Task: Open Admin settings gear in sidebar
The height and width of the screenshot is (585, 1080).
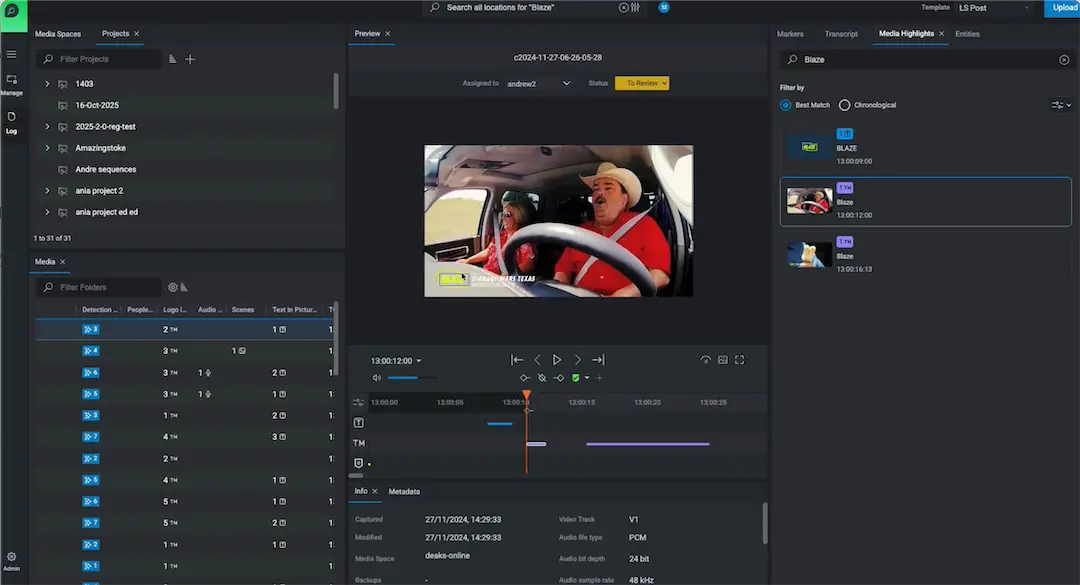Action: tap(12, 560)
